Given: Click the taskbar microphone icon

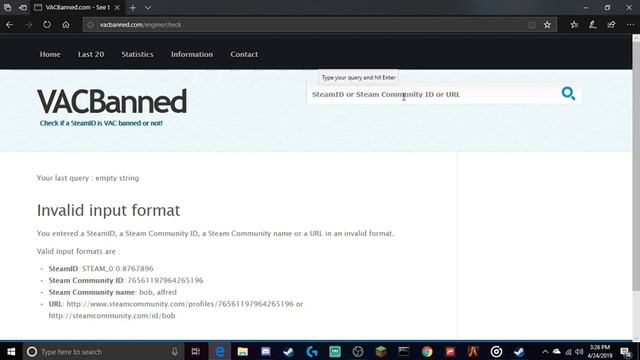Looking at the screenshot, I should pos(175,351).
